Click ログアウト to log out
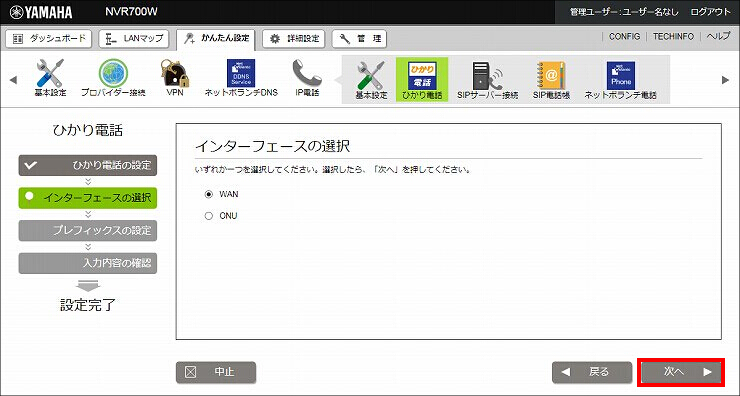Image resolution: width=740 pixels, height=396 pixels. click(x=710, y=12)
